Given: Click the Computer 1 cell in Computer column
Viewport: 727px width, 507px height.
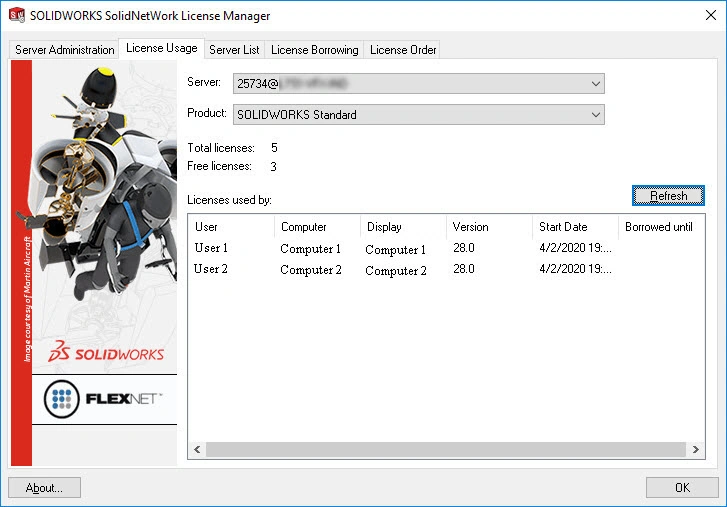Looking at the screenshot, I should (x=311, y=249).
